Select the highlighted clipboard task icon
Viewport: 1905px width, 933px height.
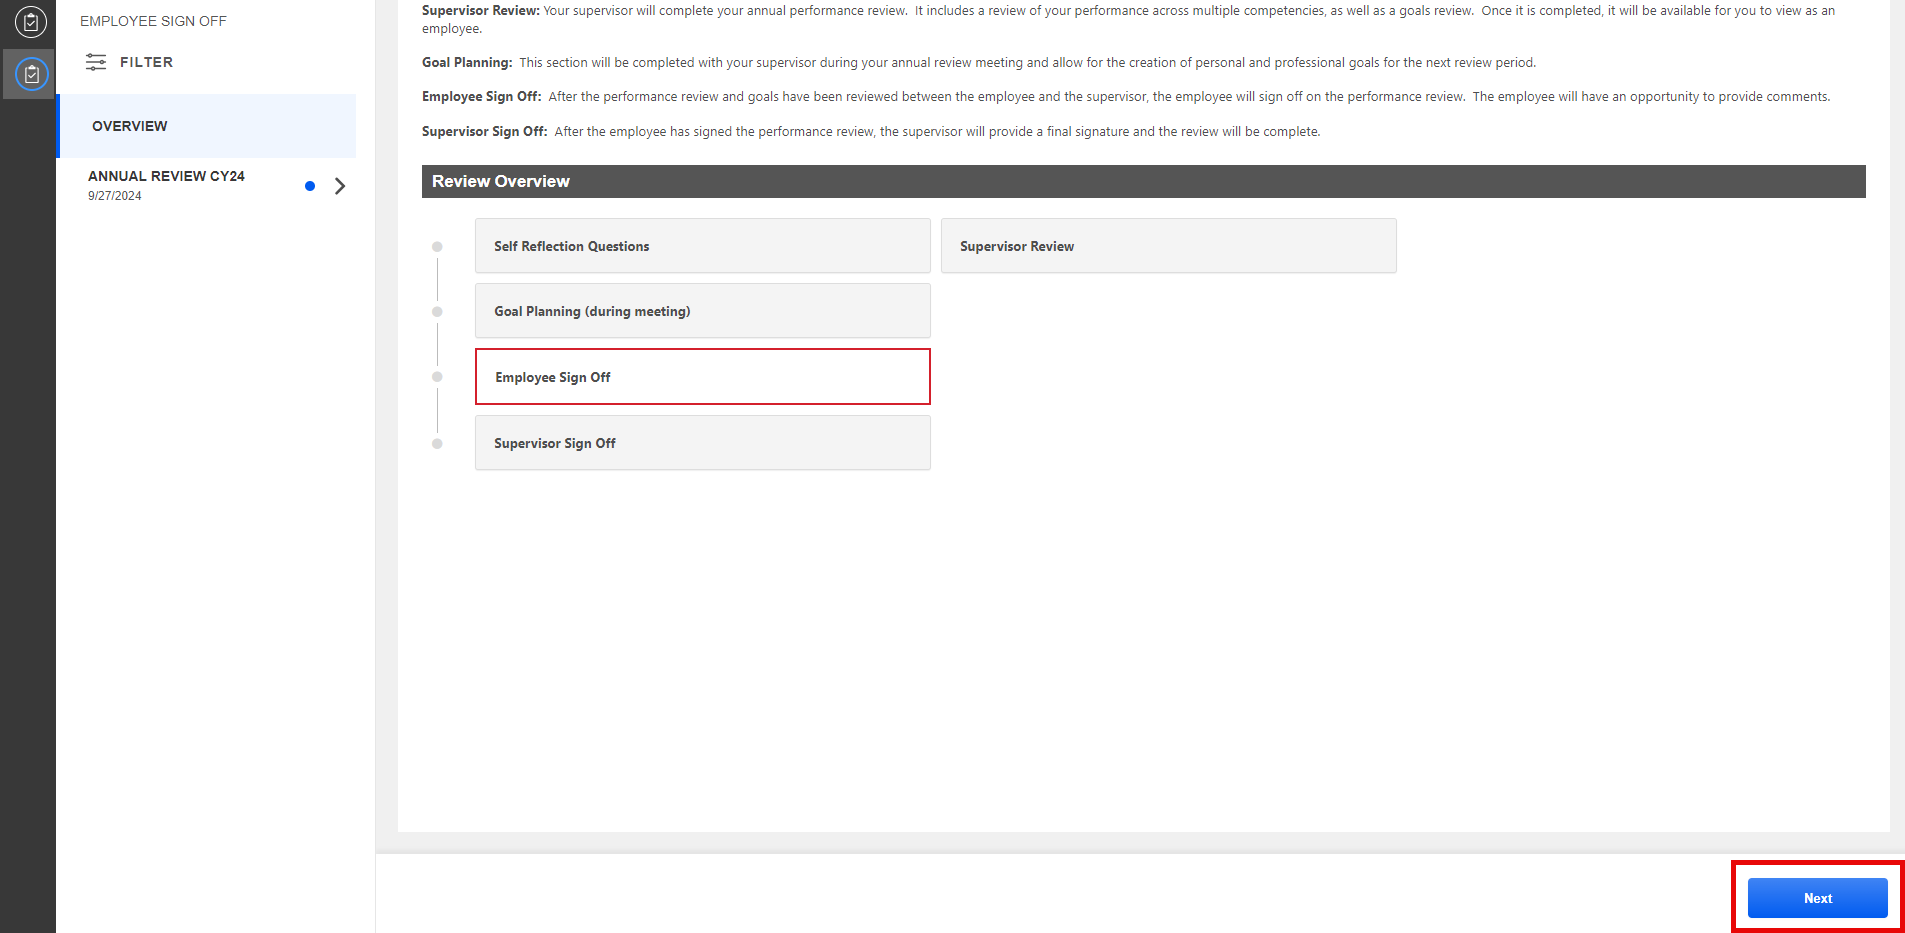(x=29, y=73)
